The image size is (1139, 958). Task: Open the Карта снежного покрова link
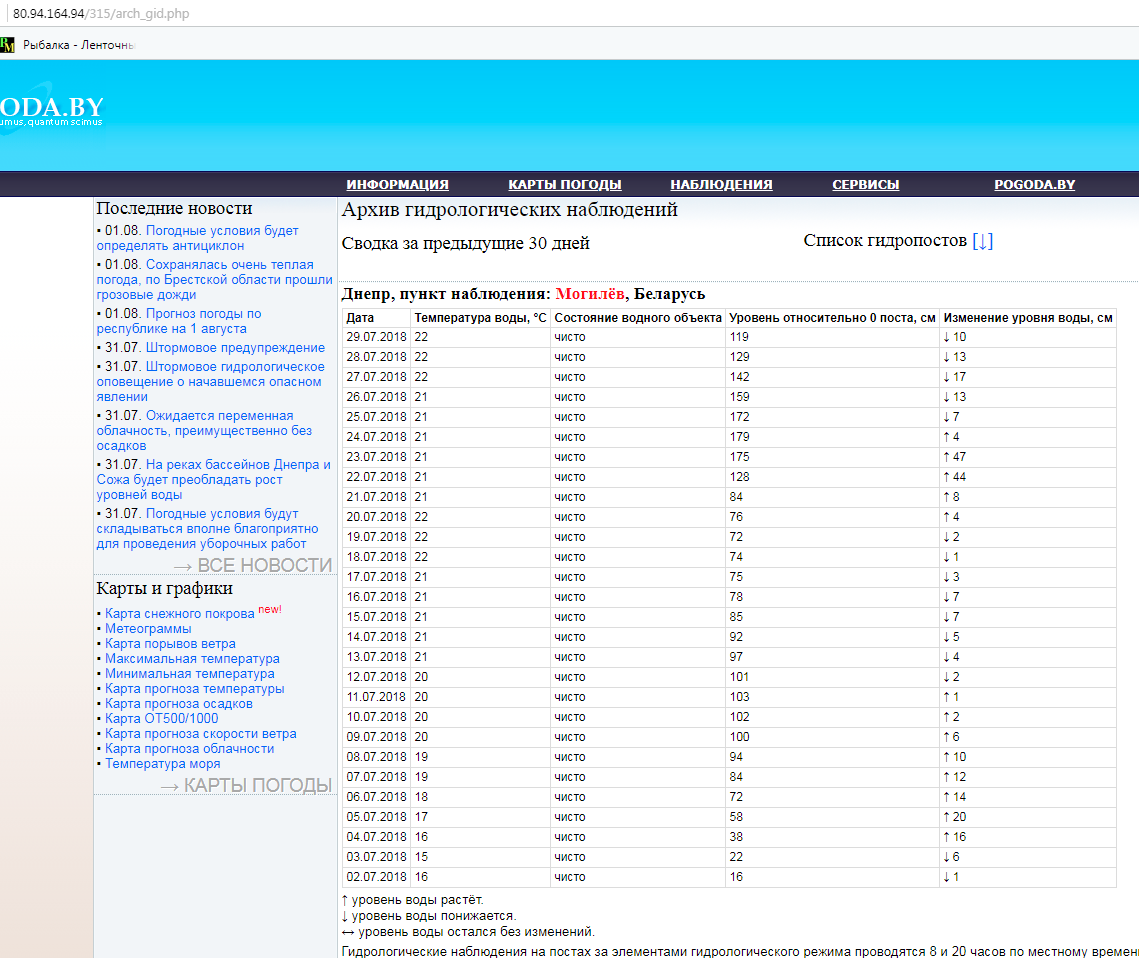point(180,614)
